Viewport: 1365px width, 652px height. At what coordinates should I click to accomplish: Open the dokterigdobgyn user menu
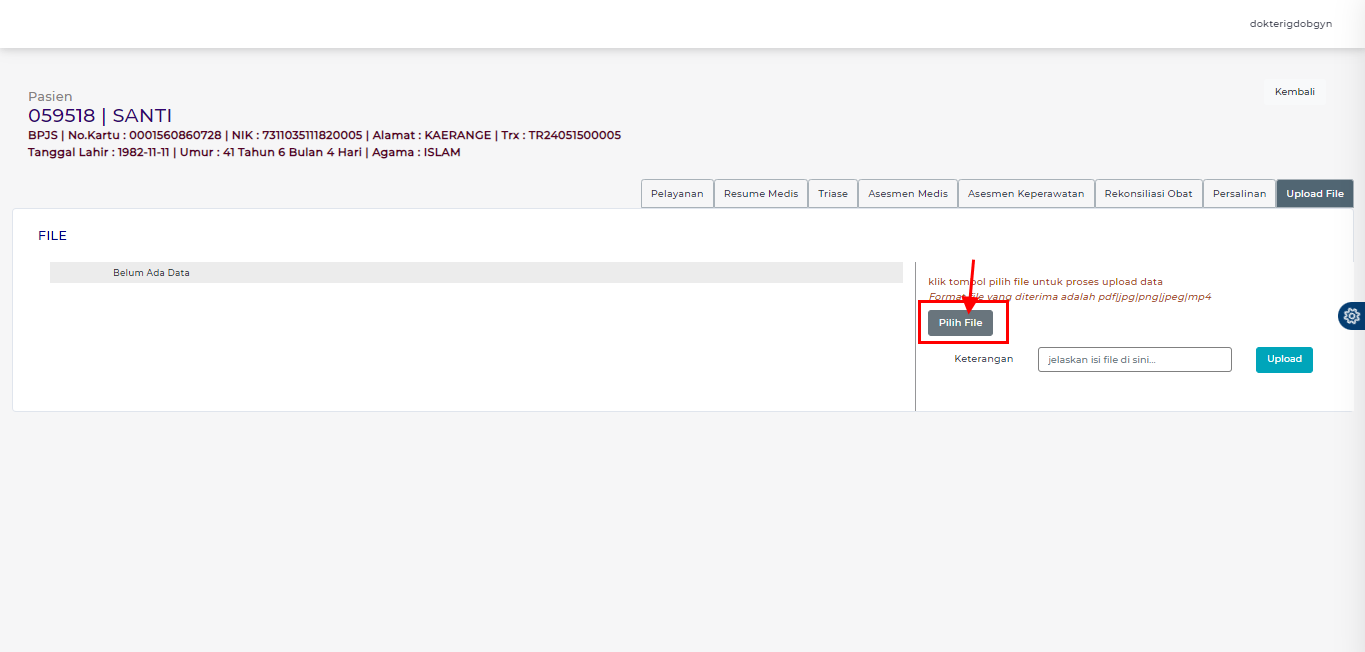click(1290, 24)
